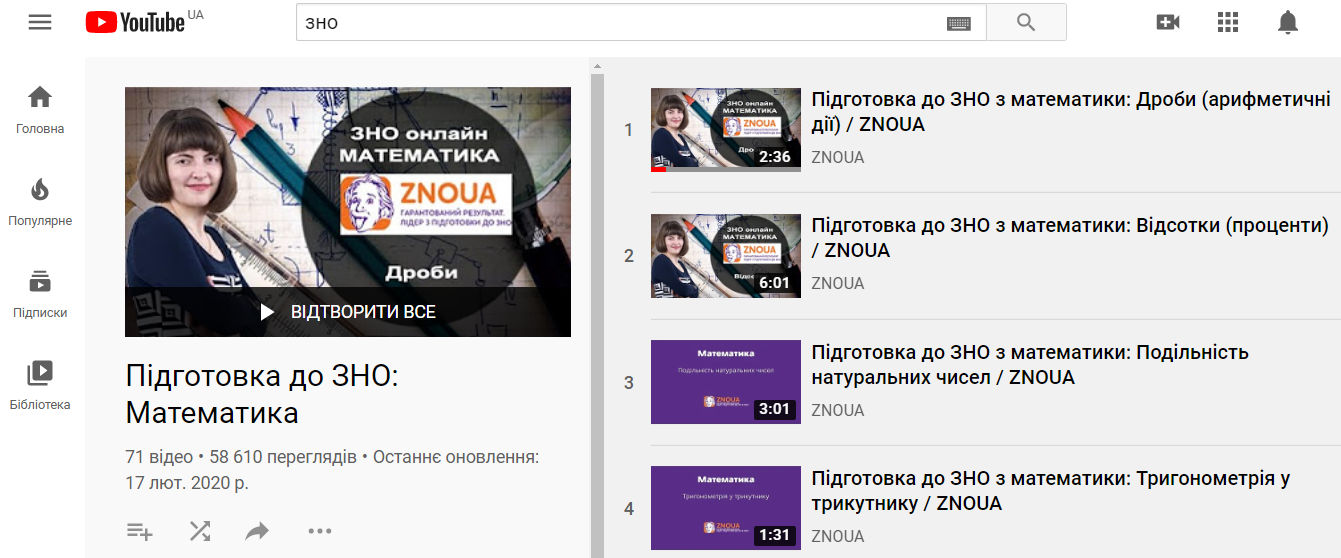The image size is (1341, 558).
Task: Open Тригонометрія у трикутнику video title
Action: tap(1051, 491)
